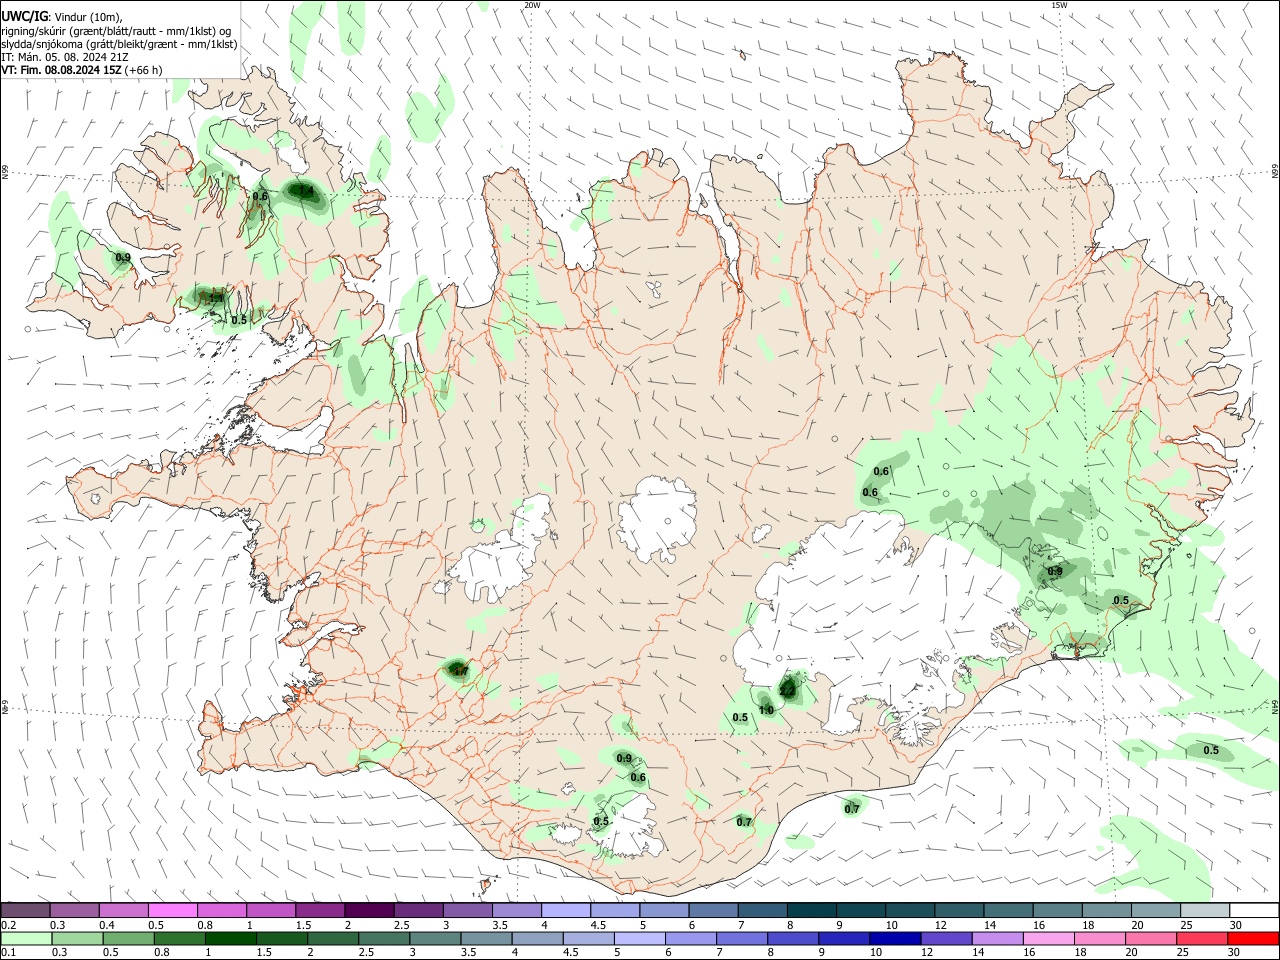Click the '20W' longitude label at top
The image size is (1280, 960).
pos(532,5)
